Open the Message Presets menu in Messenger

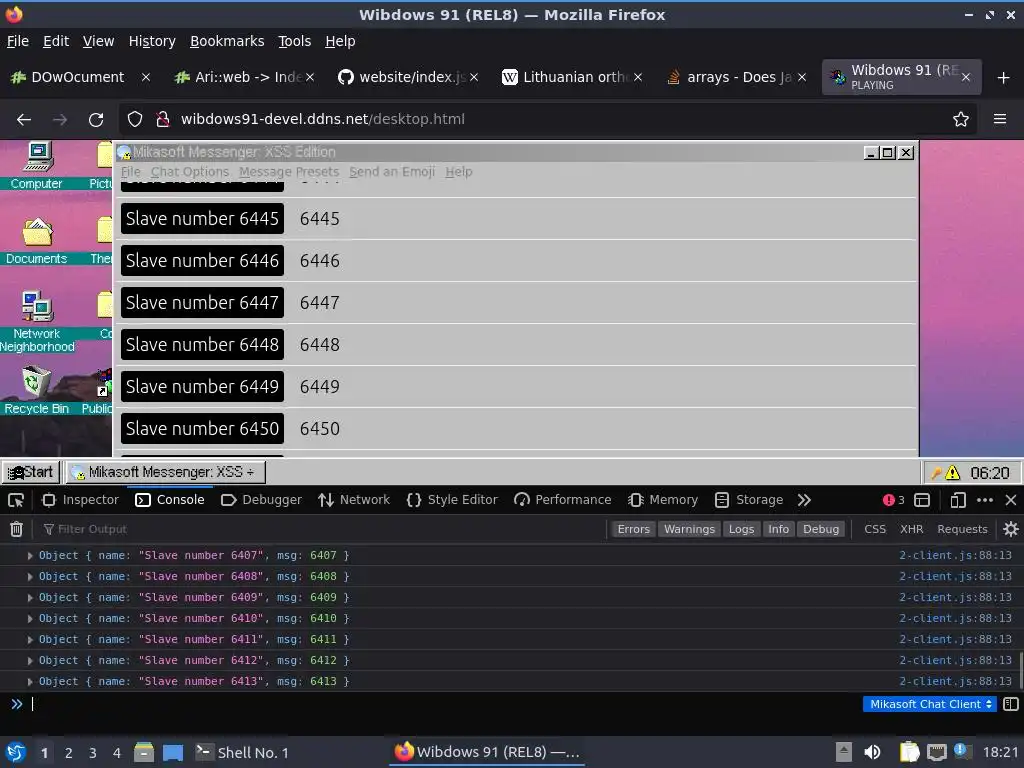(x=289, y=172)
